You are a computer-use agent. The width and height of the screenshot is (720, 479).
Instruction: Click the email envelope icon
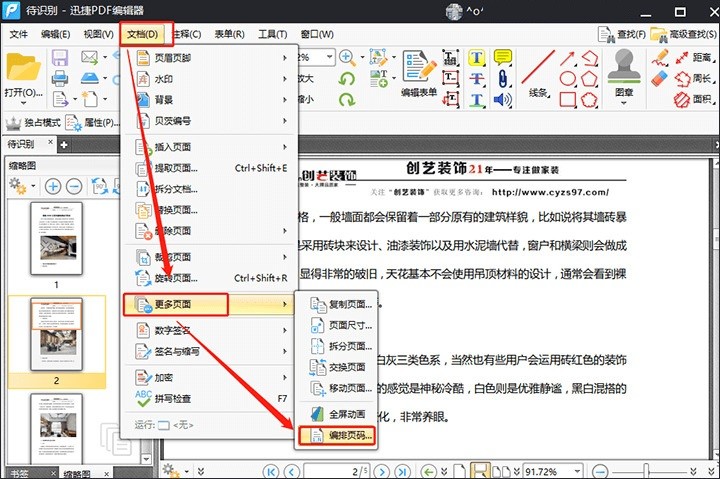click(x=90, y=57)
